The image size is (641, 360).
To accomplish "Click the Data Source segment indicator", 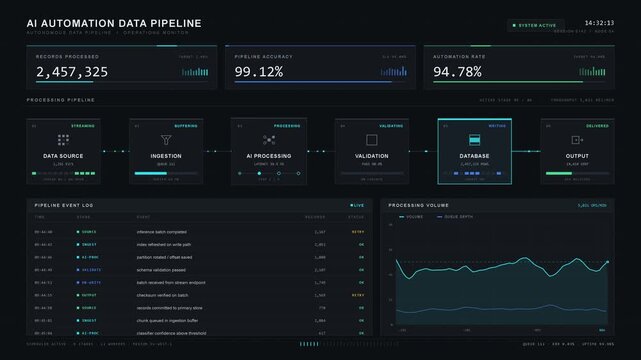I will (63, 173).
